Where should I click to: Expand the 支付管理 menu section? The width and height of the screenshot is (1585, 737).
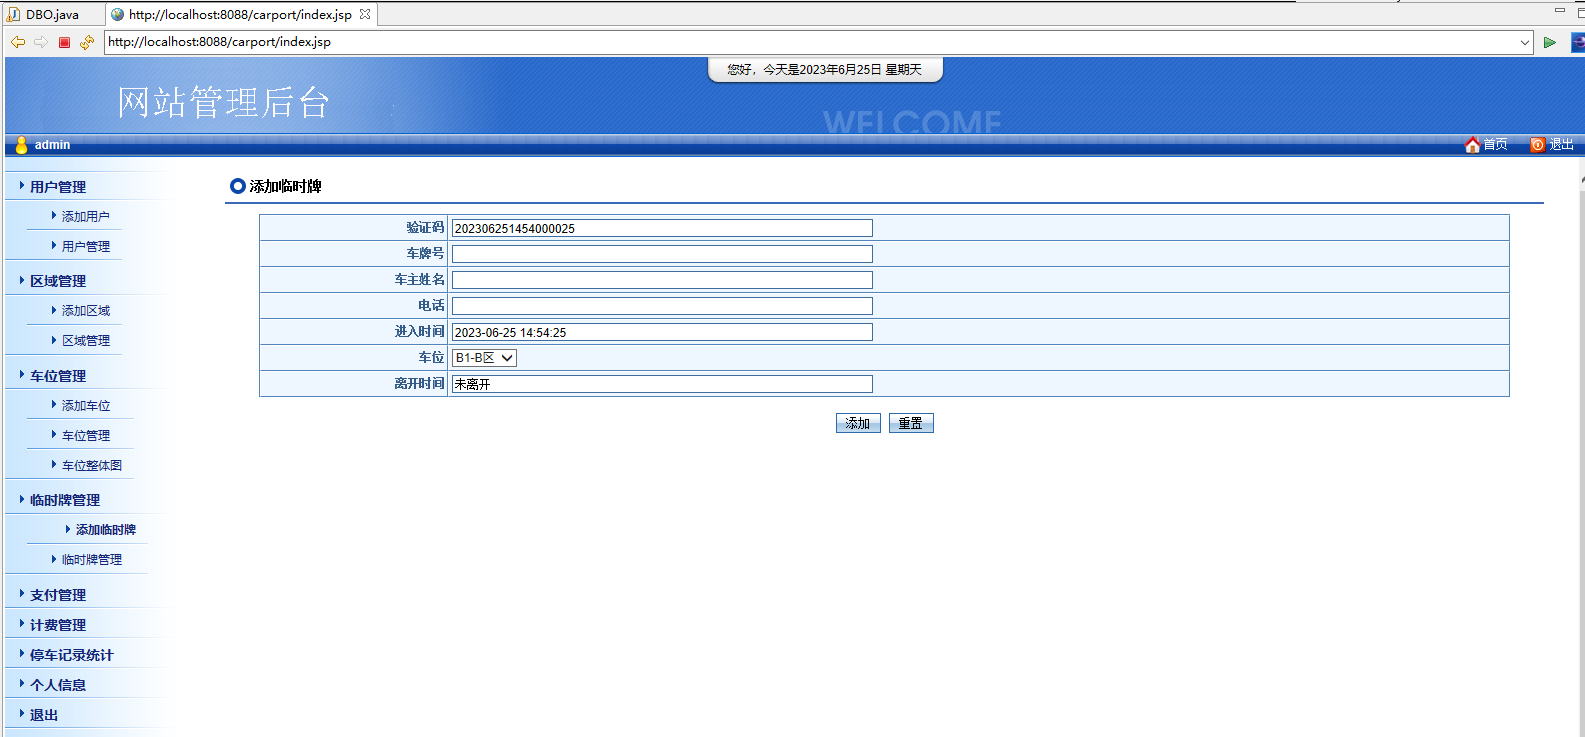tap(58, 595)
